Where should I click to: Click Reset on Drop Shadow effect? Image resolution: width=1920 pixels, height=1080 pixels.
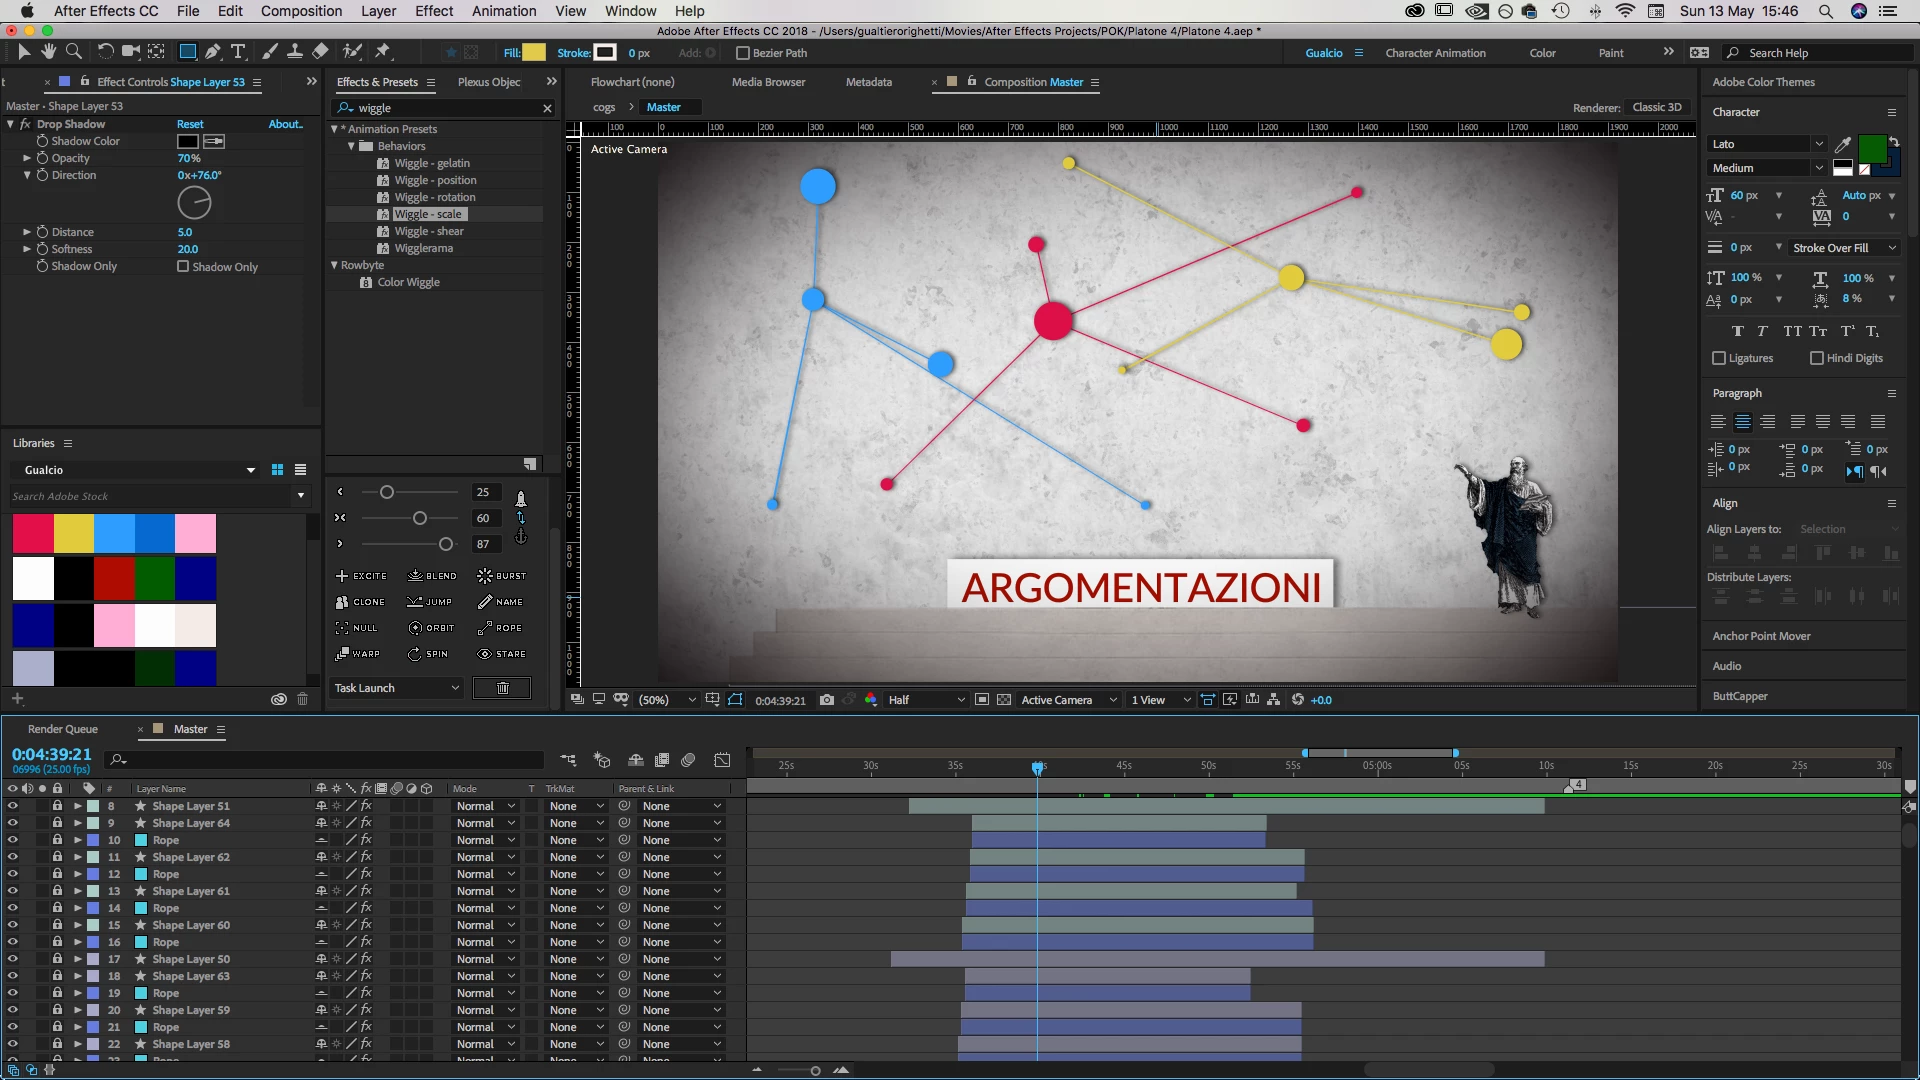190,124
